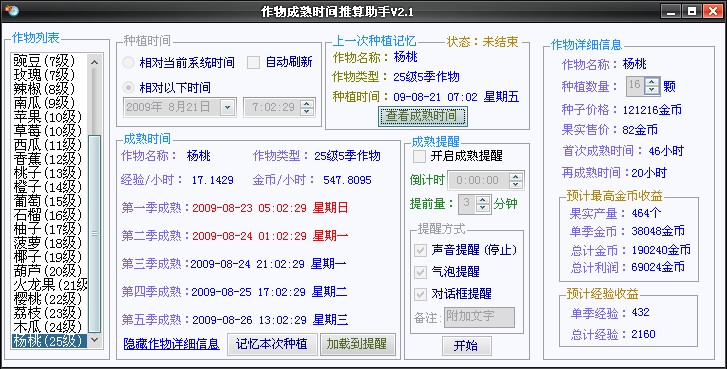The width and height of the screenshot is (727, 369).
Task: Enable the 自动刷新 checkbox
Action: pyautogui.click(x=253, y=62)
